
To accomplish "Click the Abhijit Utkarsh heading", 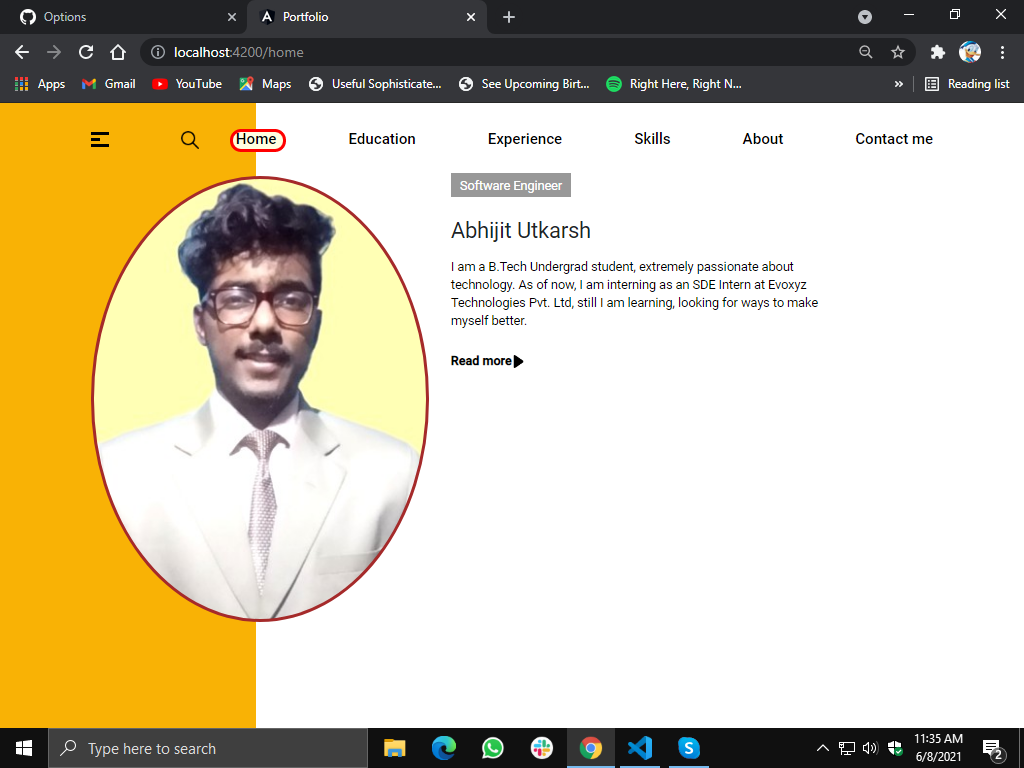I will (x=520, y=231).
